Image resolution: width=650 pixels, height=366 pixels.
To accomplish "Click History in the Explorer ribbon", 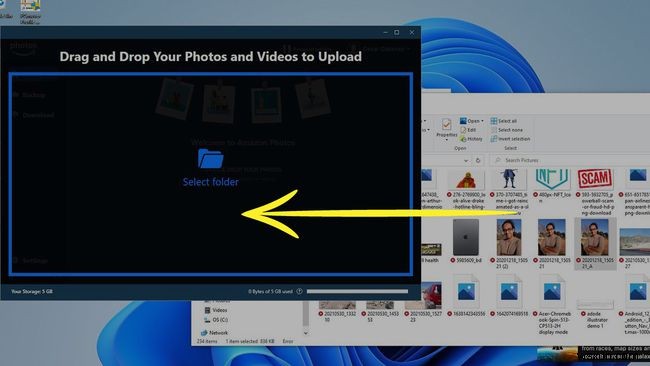I will [x=471, y=139].
